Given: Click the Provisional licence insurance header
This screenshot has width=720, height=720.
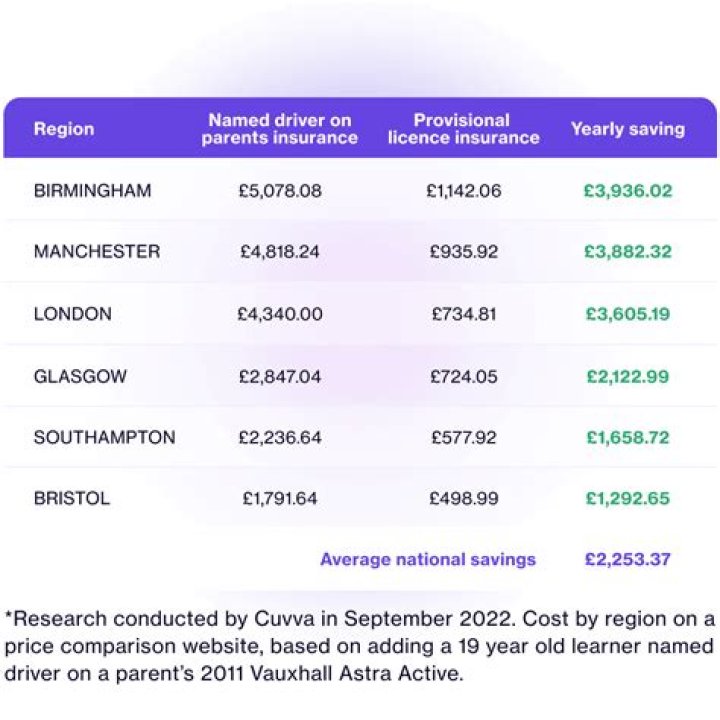Looking at the screenshot, I should click(x=463, y=129).
